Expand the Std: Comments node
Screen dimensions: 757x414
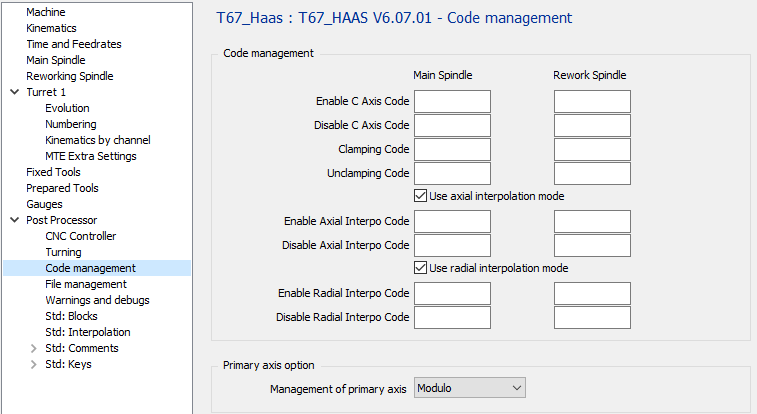(34, 348)
